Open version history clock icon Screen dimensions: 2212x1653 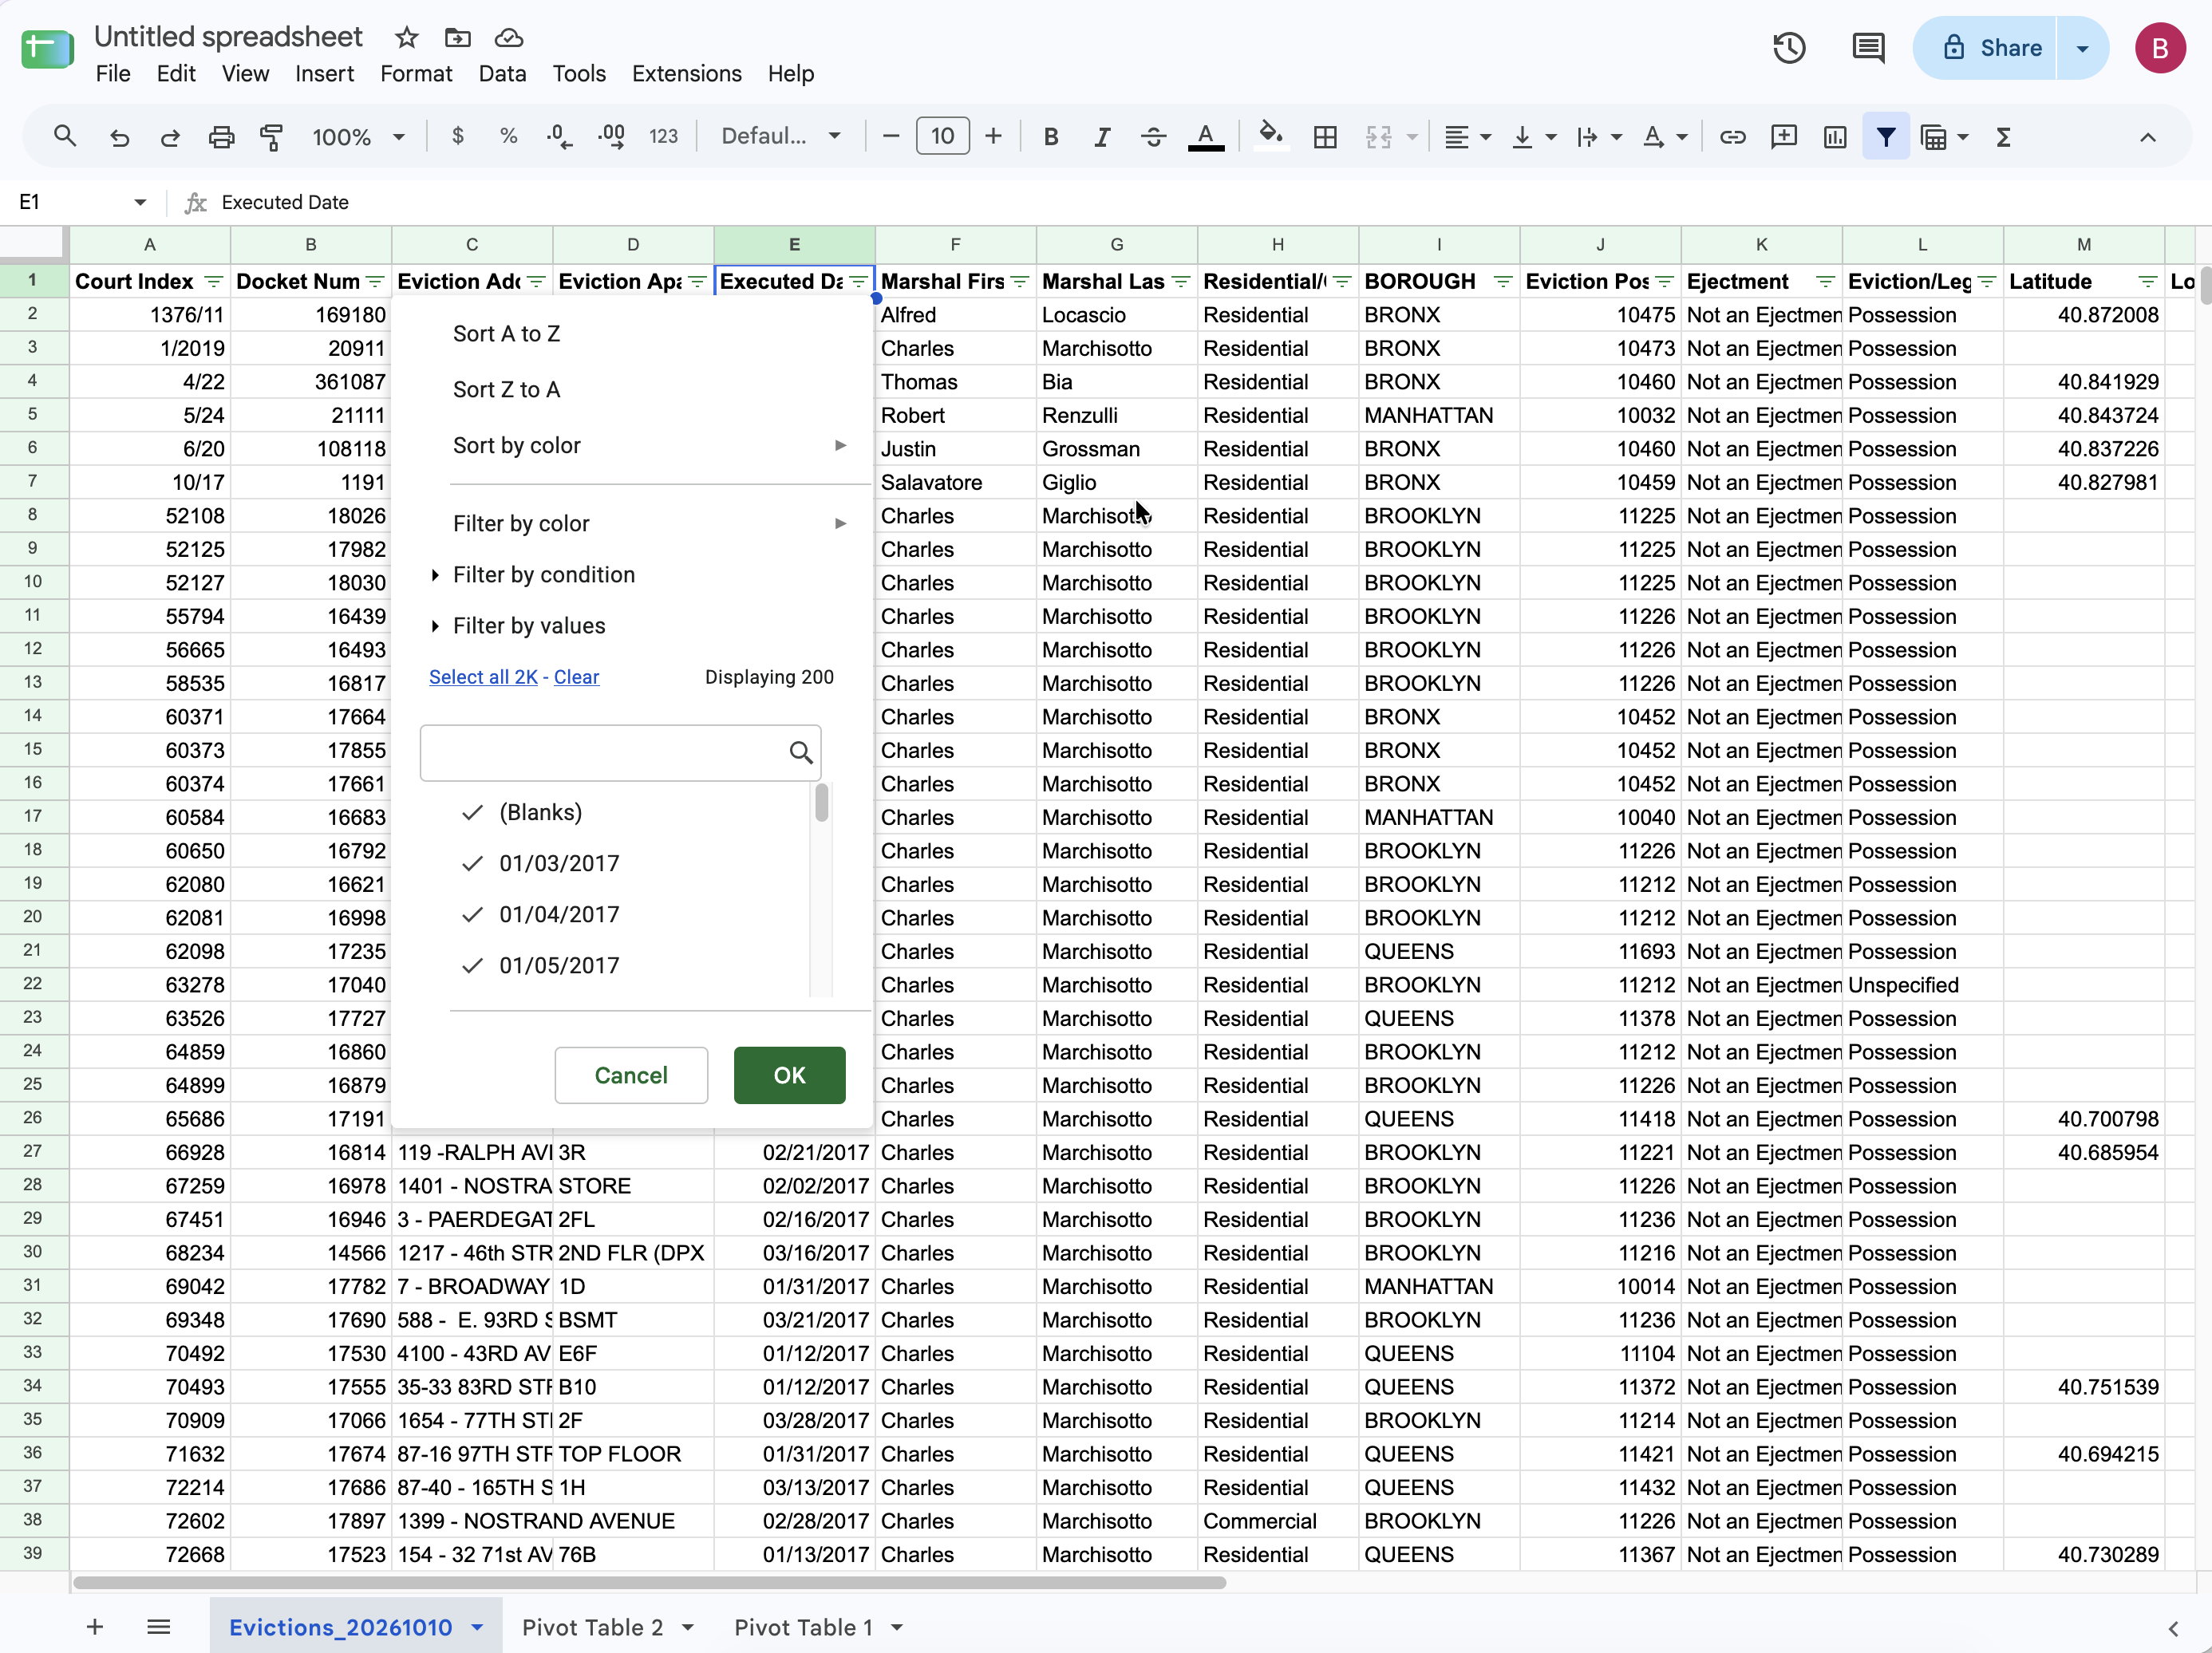1789,48
